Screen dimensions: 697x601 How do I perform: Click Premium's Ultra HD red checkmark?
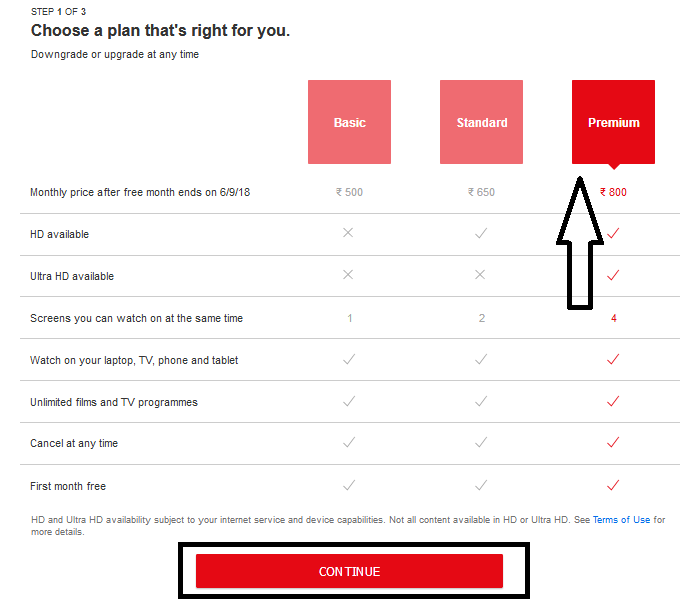[x=613, y=275]
